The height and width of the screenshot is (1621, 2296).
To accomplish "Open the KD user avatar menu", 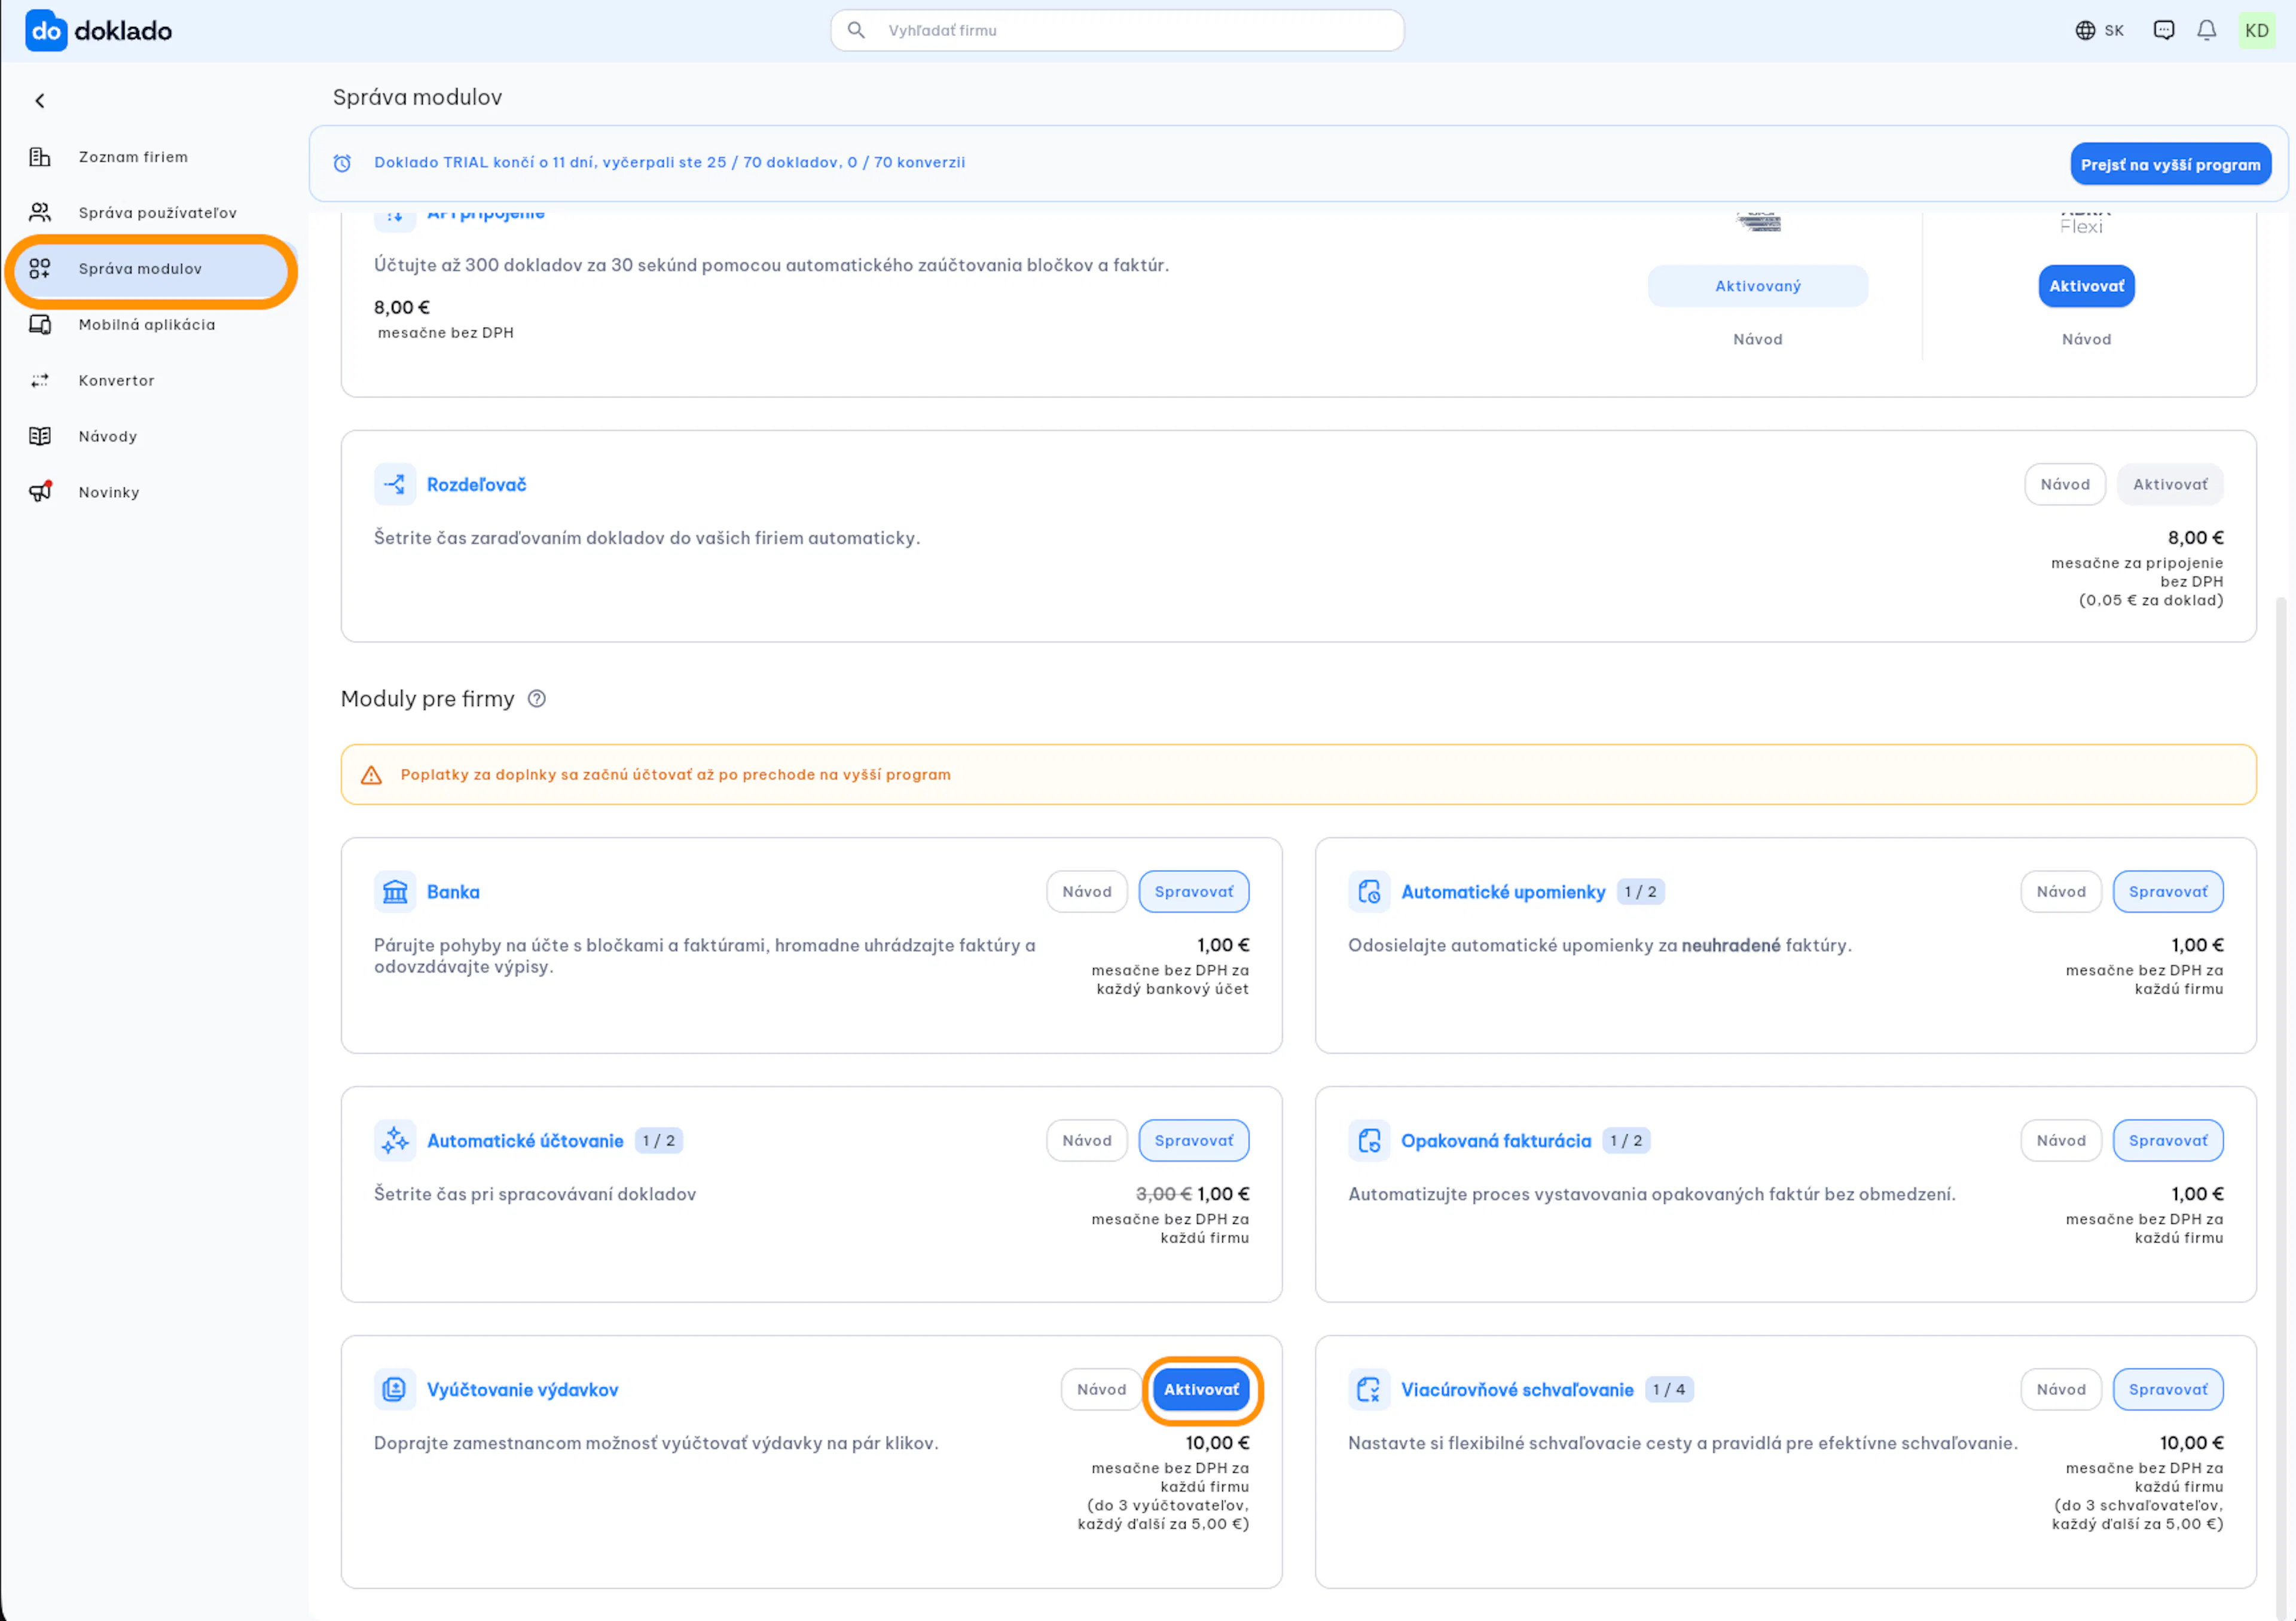I will point(2257,30).
